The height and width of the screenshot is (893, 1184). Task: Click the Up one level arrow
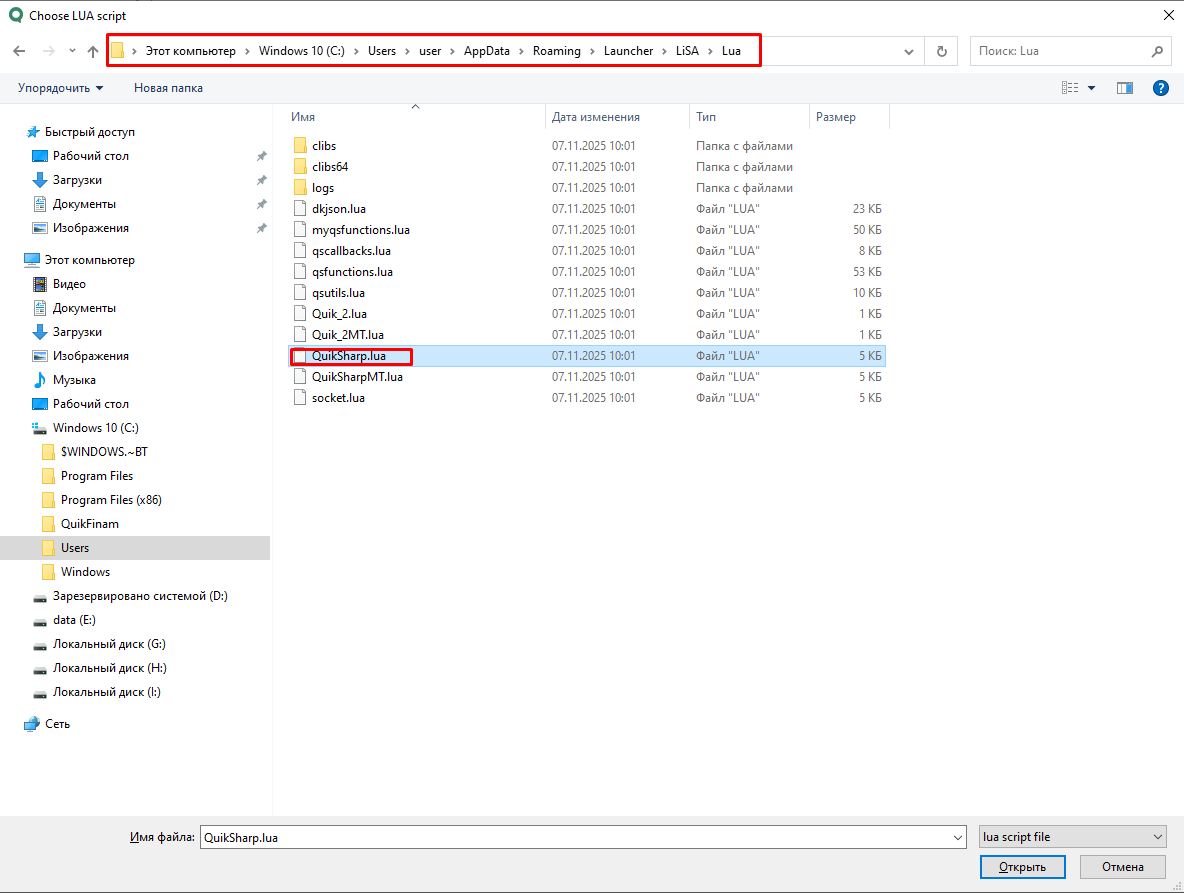coord(93,51)
